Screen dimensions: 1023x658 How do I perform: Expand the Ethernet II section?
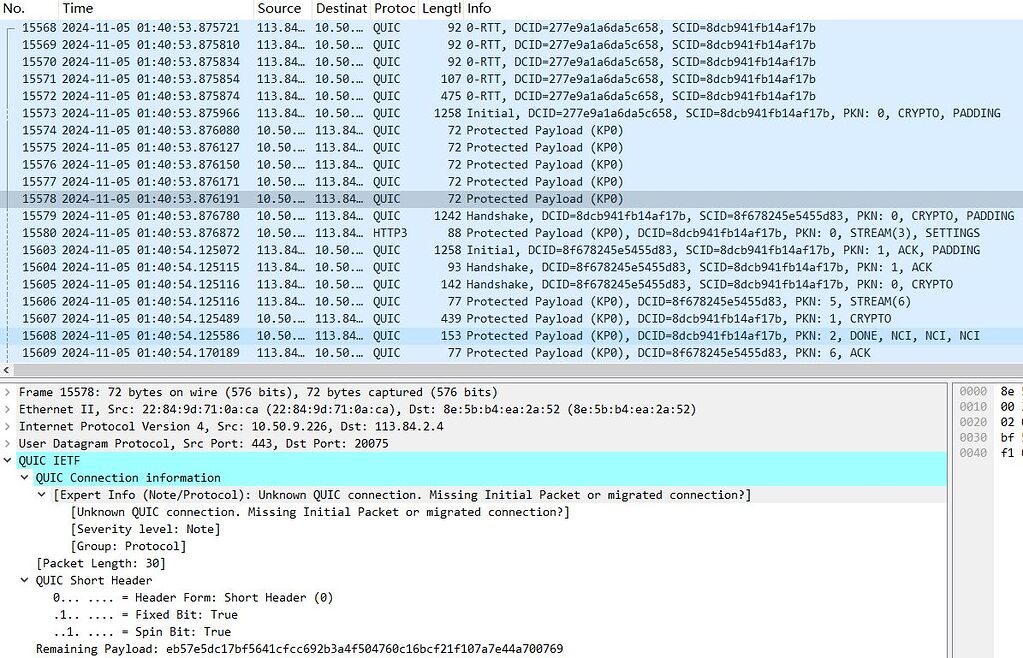(8, 408)
